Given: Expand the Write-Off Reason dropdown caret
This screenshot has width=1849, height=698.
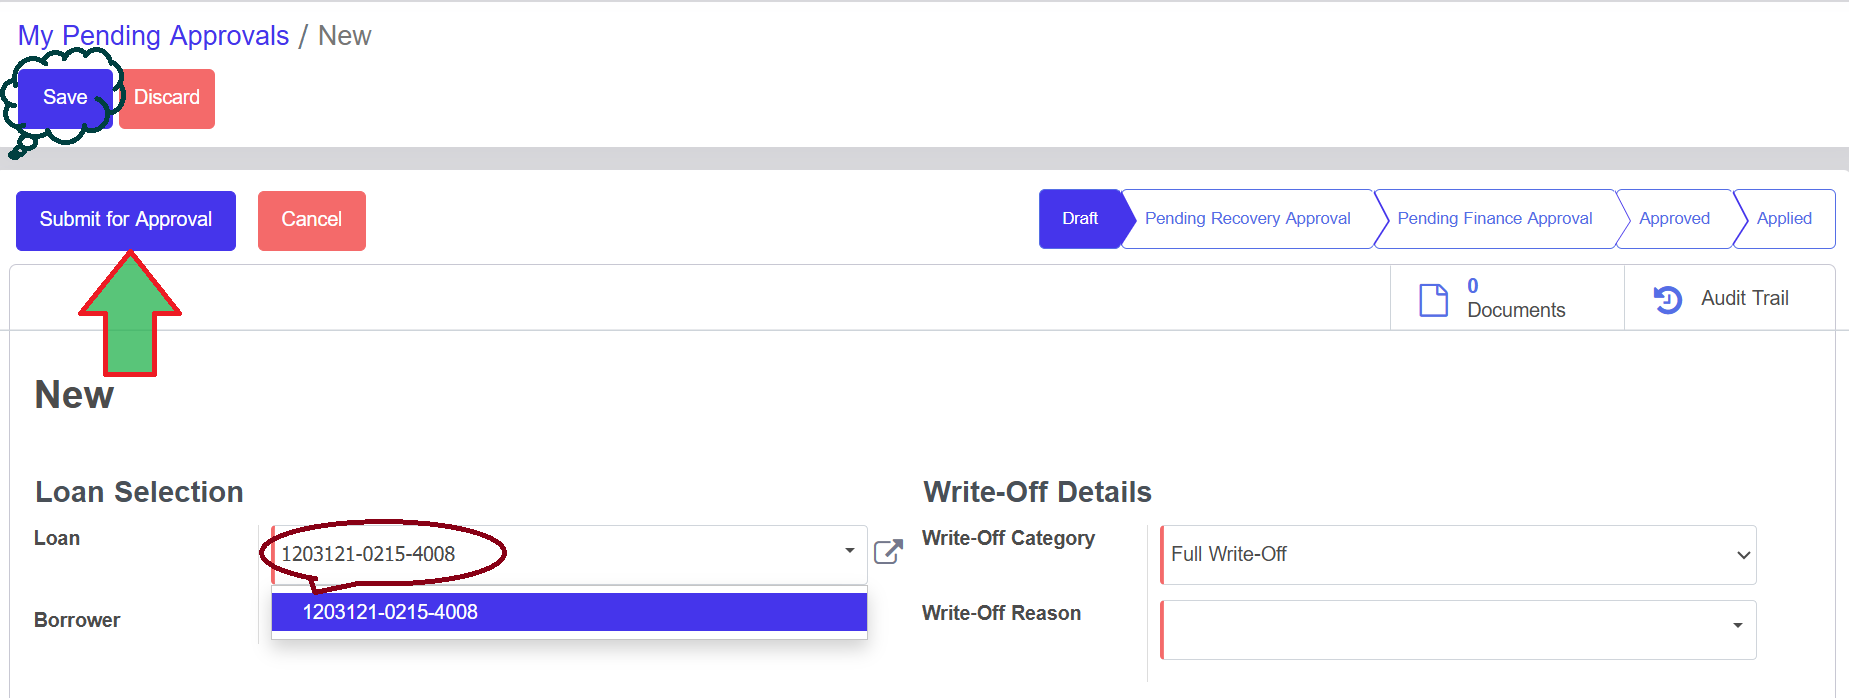Looking at the screenshot, I should tap(1737, 626).
